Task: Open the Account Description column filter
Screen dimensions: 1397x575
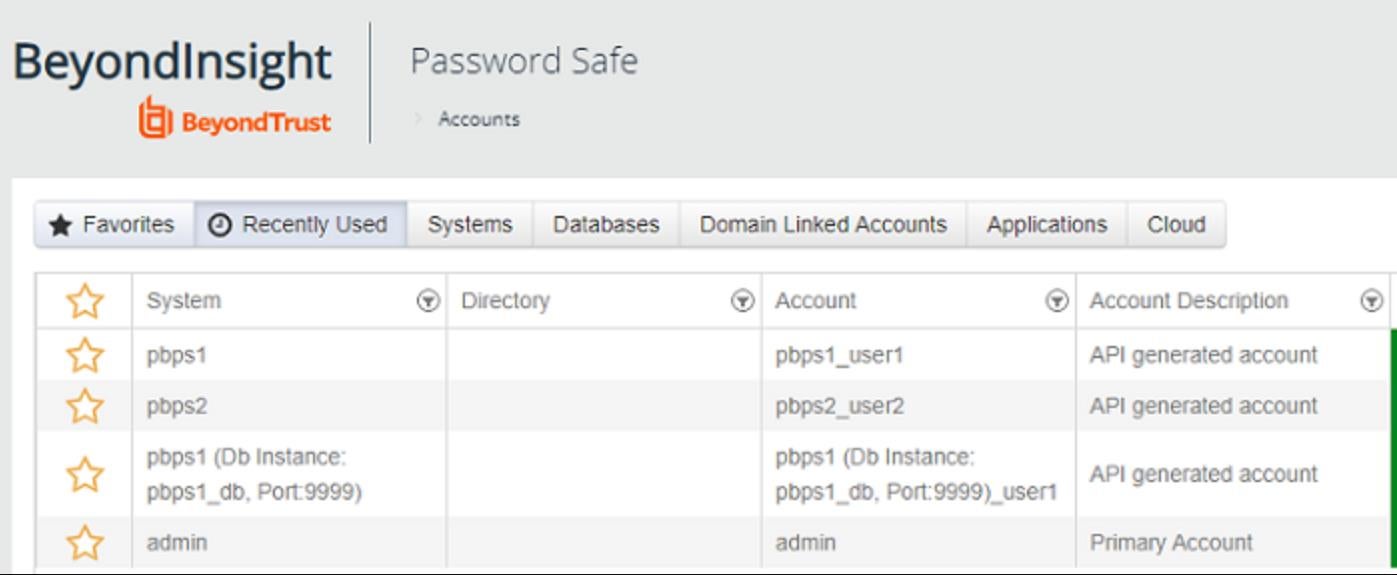Action: coord(1371,301)
